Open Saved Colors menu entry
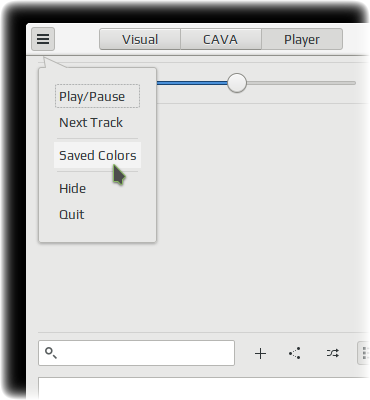Screen dimensions: 370x400 [x=97, y=155]
